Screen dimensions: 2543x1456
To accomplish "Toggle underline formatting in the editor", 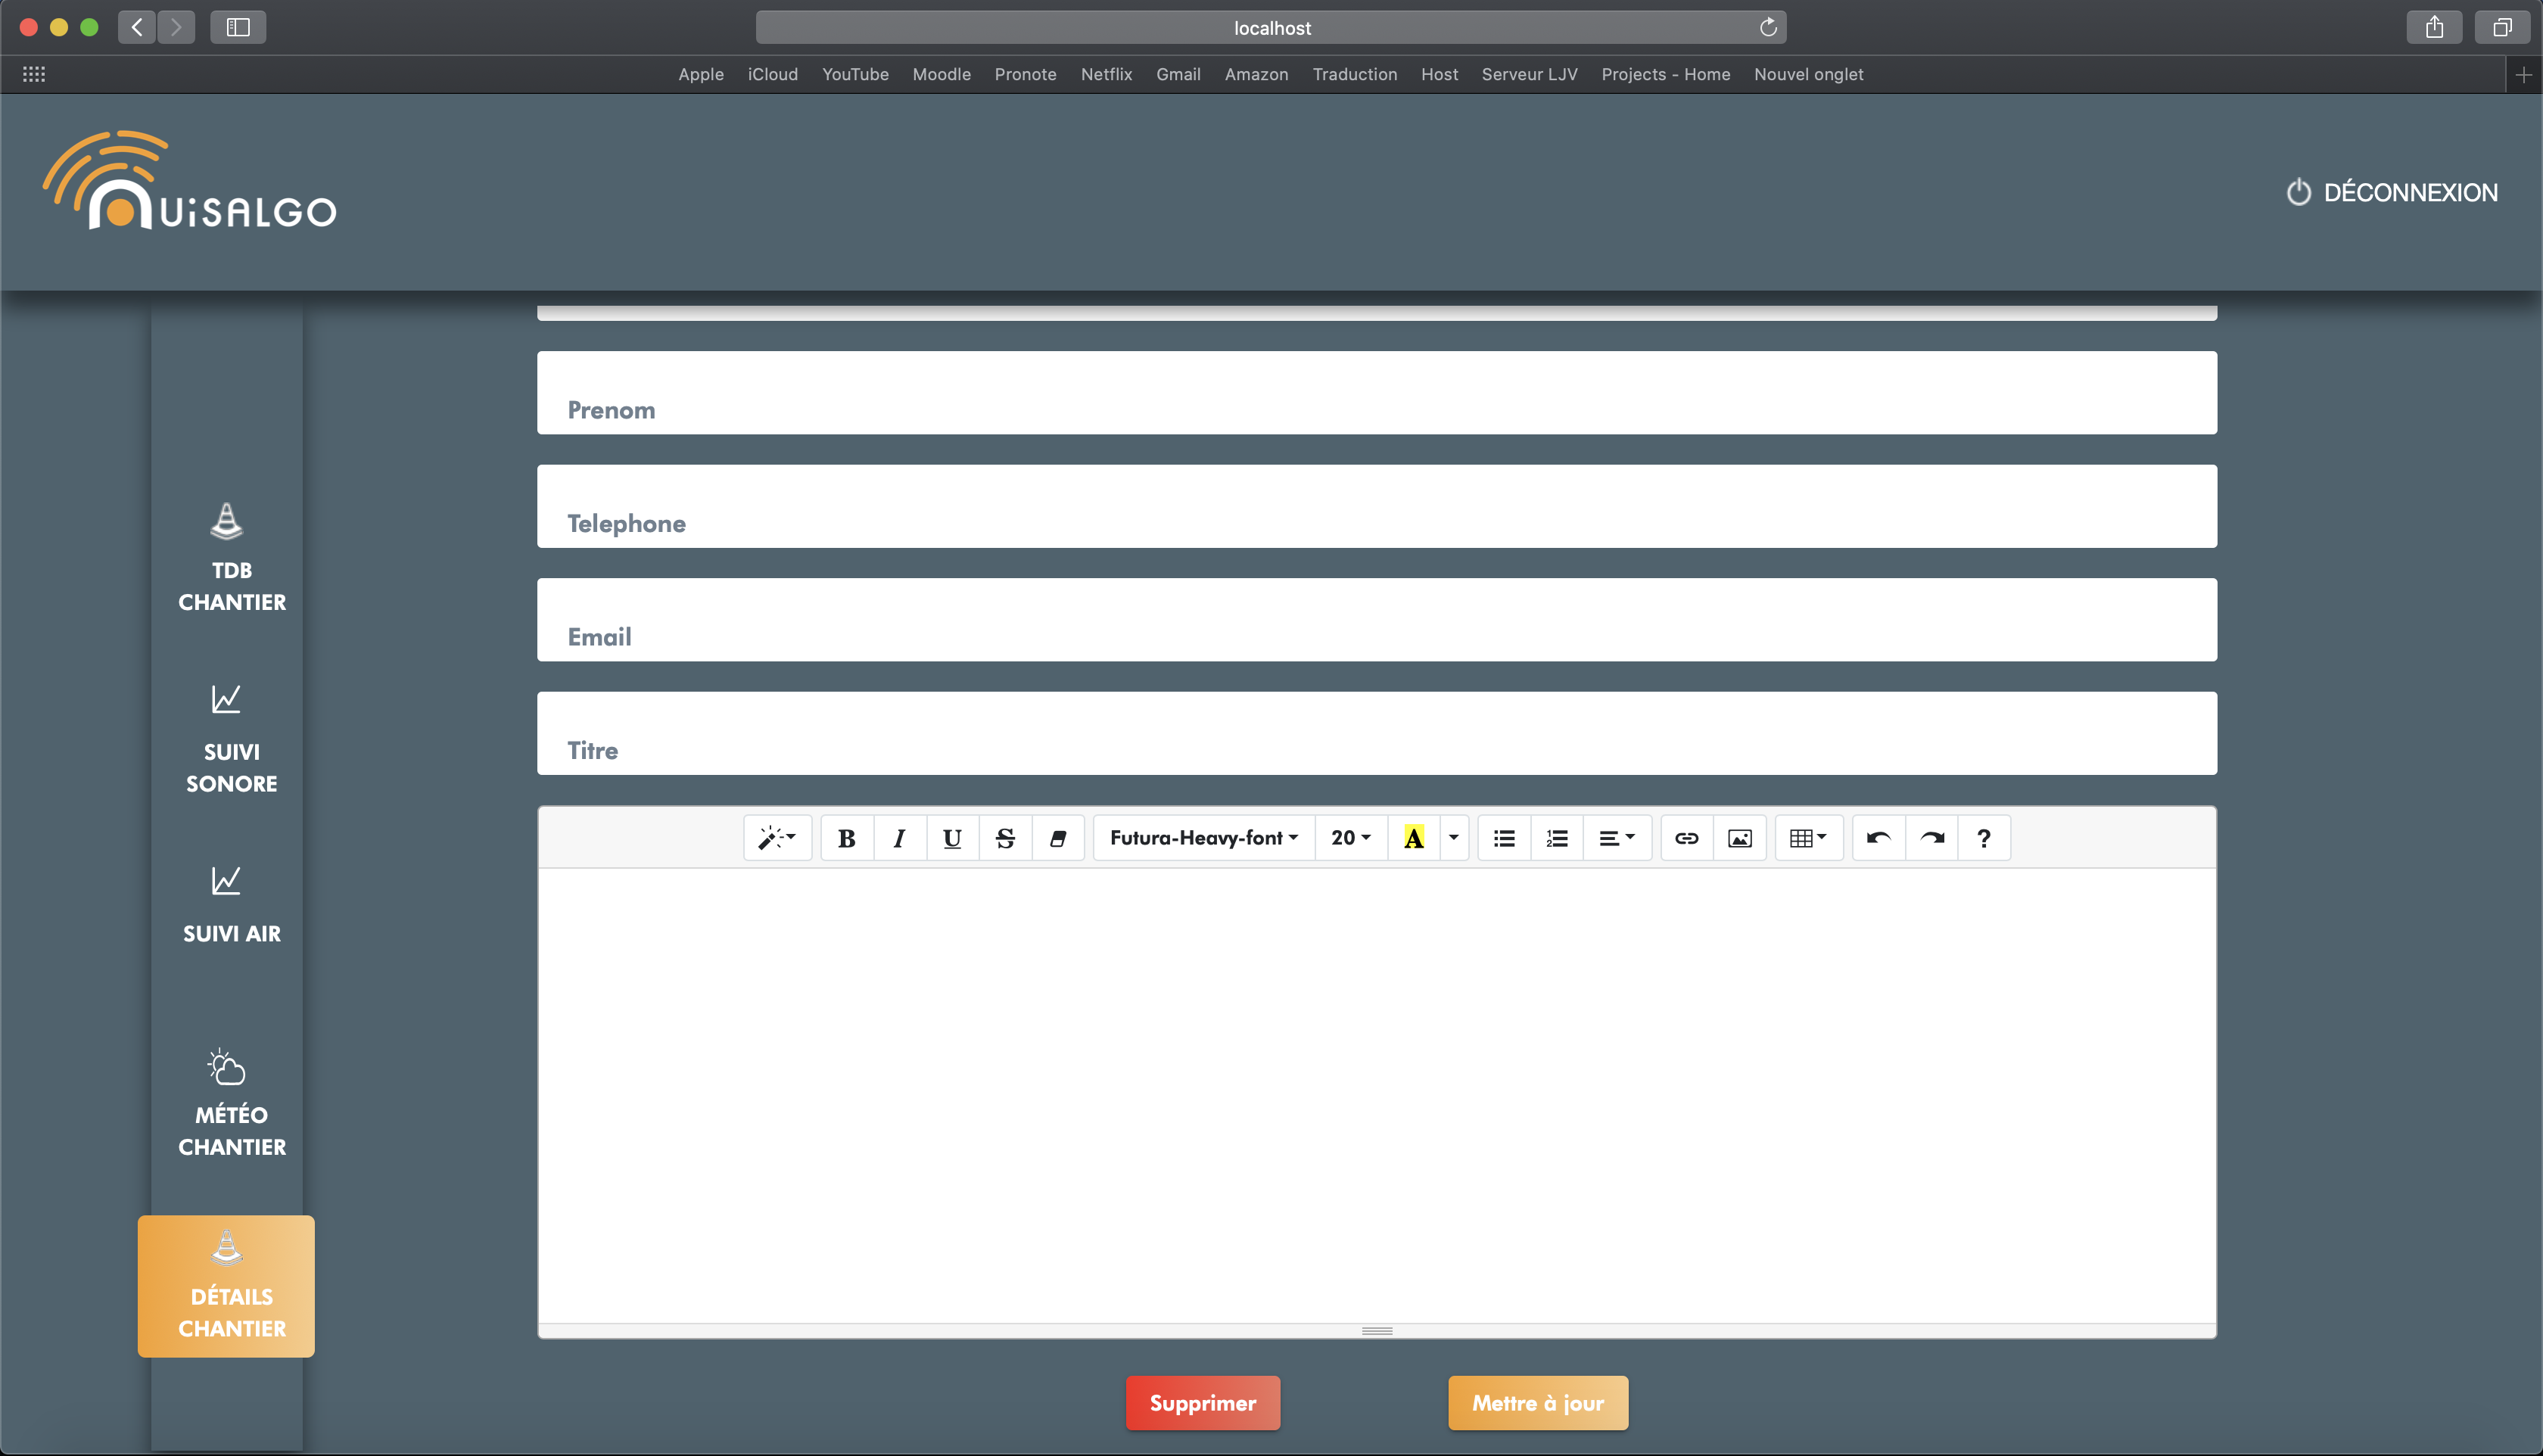I will click(x=953, y=838).
